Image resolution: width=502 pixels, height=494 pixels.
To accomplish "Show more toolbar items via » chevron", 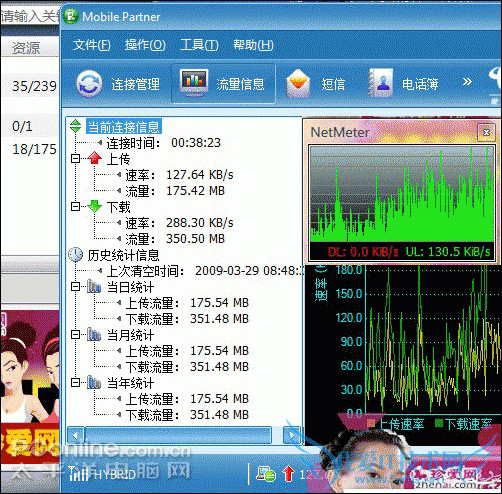I will pos(467,81).
